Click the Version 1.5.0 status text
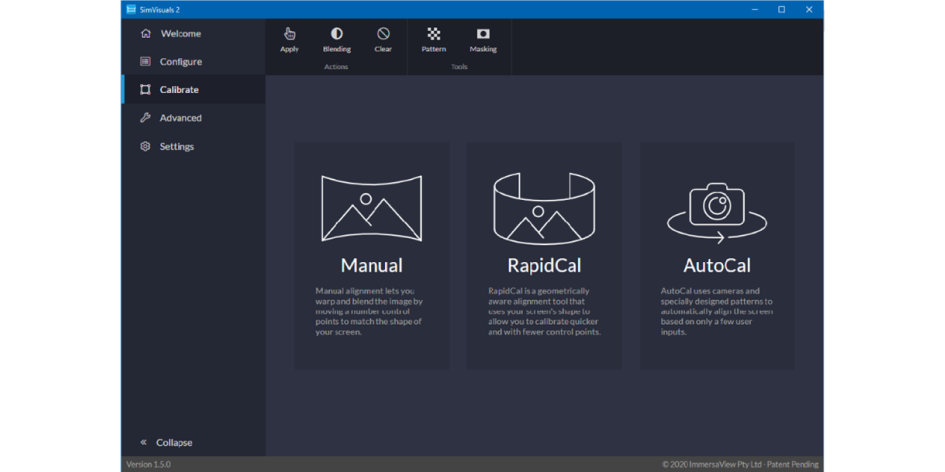This screenshot has height=472, width=945. [x=148, y=464]
